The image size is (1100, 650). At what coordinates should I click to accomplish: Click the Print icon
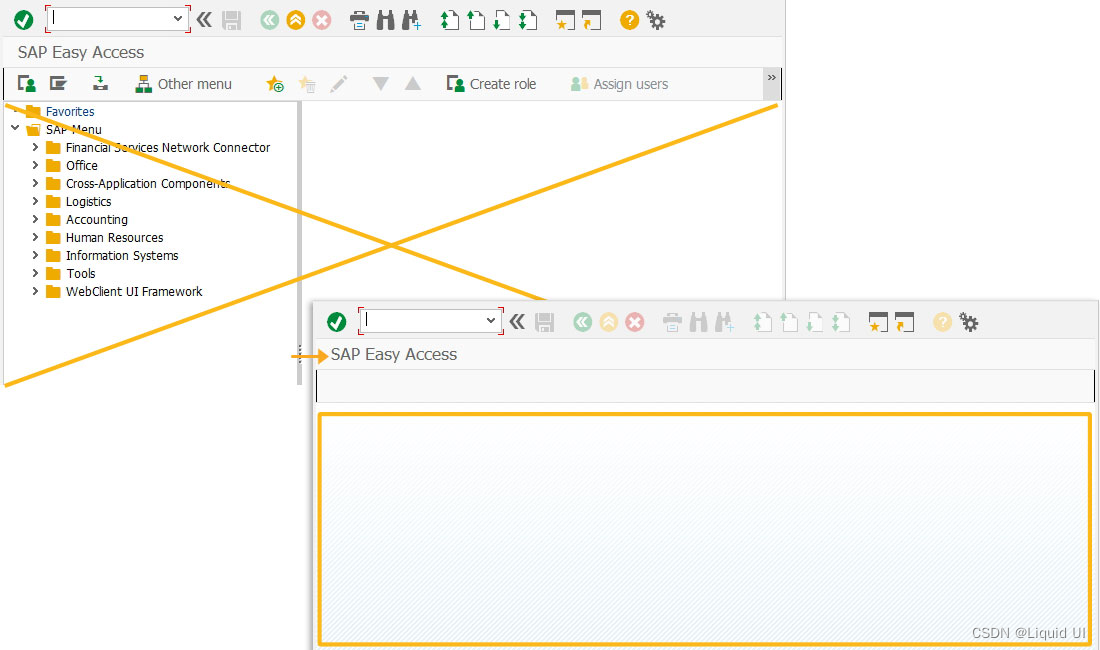point(359,19)
